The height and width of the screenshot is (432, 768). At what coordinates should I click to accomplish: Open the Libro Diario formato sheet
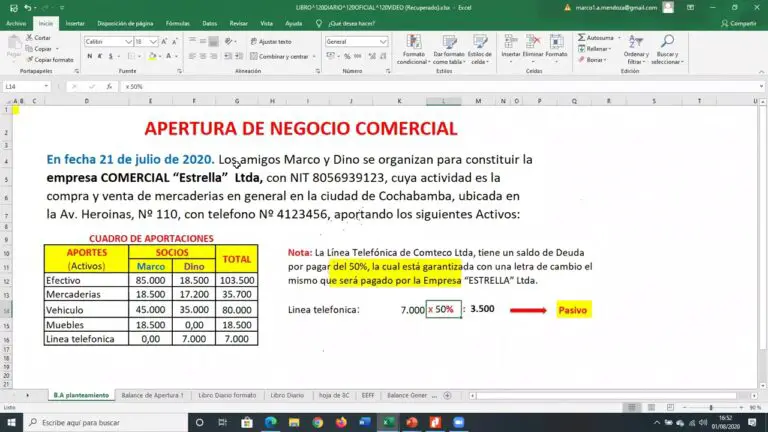click(227, 395)
